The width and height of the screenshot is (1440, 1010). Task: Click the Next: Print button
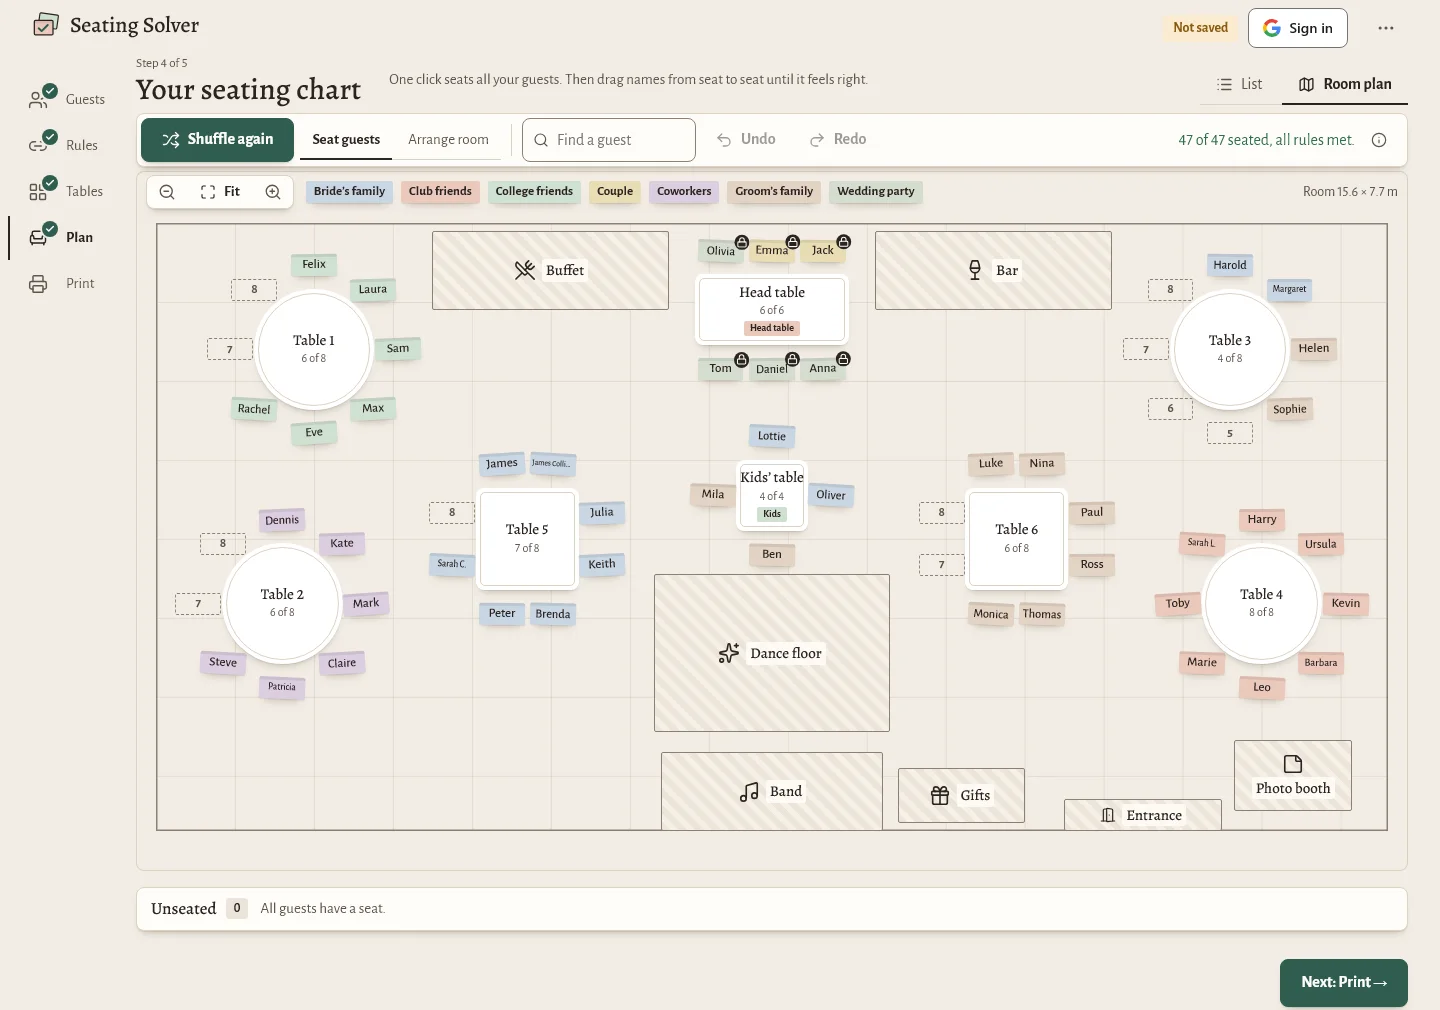[1344, 982]
